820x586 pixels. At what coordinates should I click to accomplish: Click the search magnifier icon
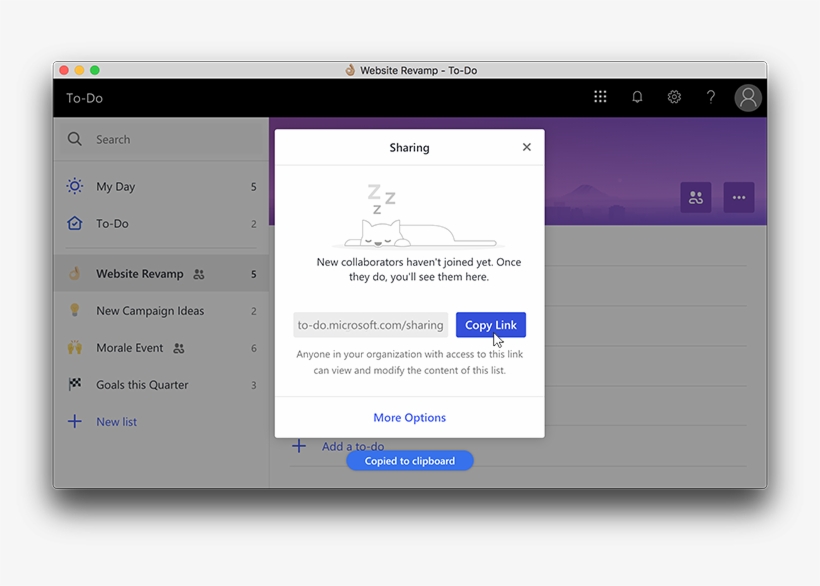[75, 139]
